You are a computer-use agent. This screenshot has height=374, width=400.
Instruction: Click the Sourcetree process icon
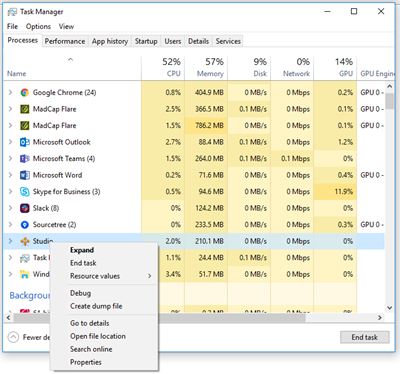pyautogui.click(x=25, y=225)
